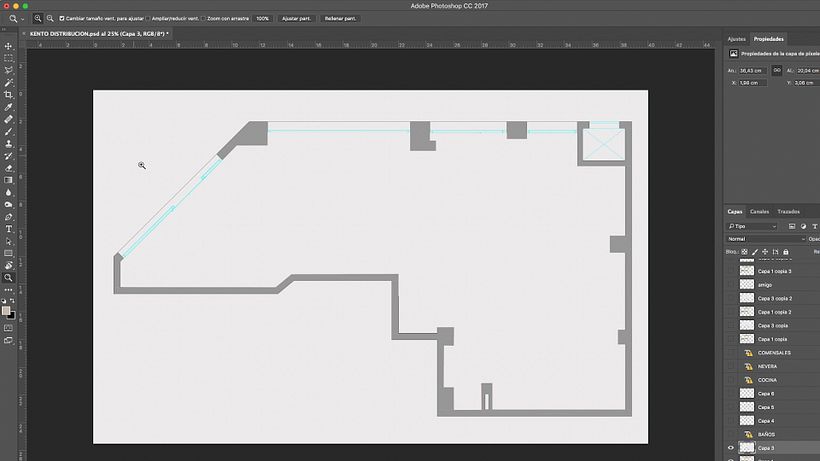Select the Brush tool
Screen dimensions: 820x461
(x=8, y=131)
